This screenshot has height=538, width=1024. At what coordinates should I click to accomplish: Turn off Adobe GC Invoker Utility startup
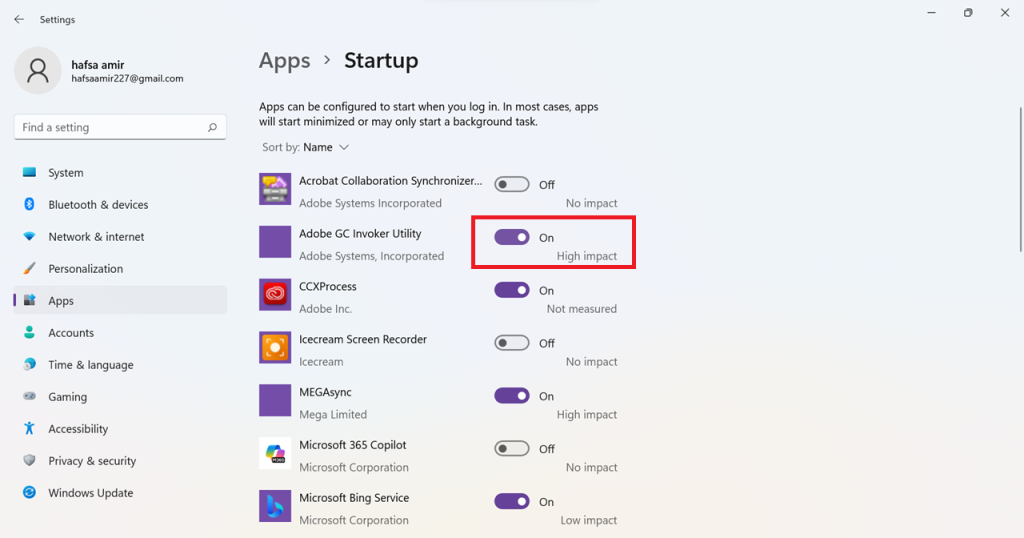click(x=511, y=238)
